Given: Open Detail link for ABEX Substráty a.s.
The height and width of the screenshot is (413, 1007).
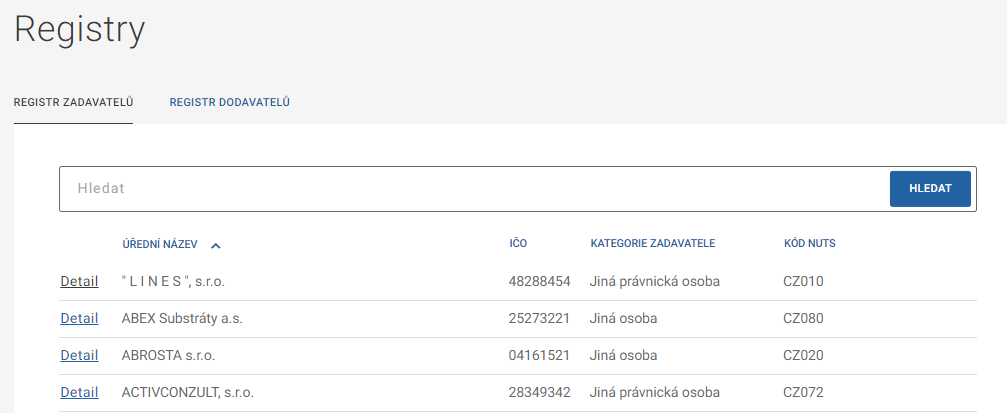Looking at the screenshot, I should point(79,319).
